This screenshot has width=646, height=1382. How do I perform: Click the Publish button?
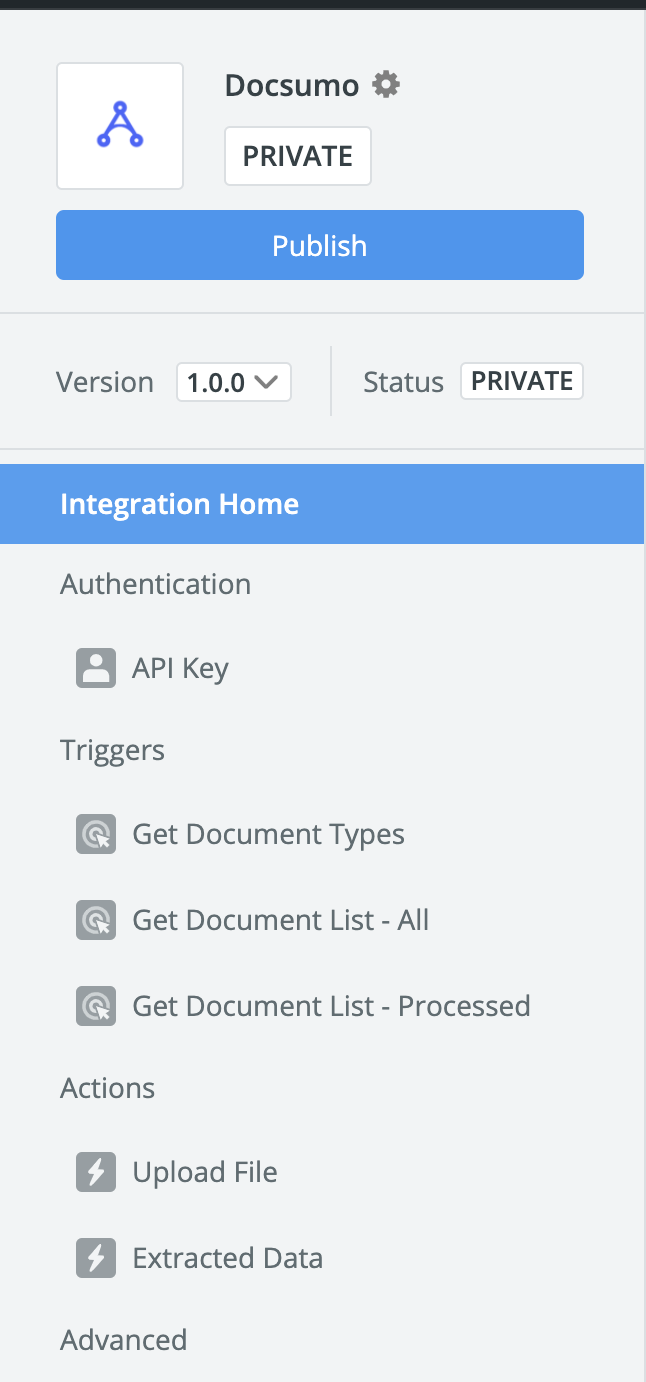pyautogui.click(x=320, y=245)
